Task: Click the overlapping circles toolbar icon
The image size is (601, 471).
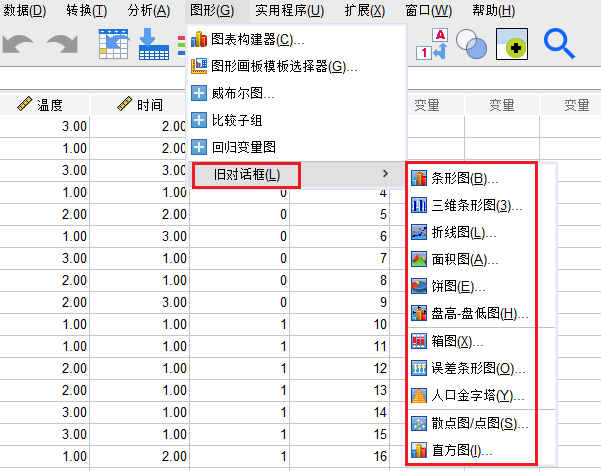Action: [470, 43]
